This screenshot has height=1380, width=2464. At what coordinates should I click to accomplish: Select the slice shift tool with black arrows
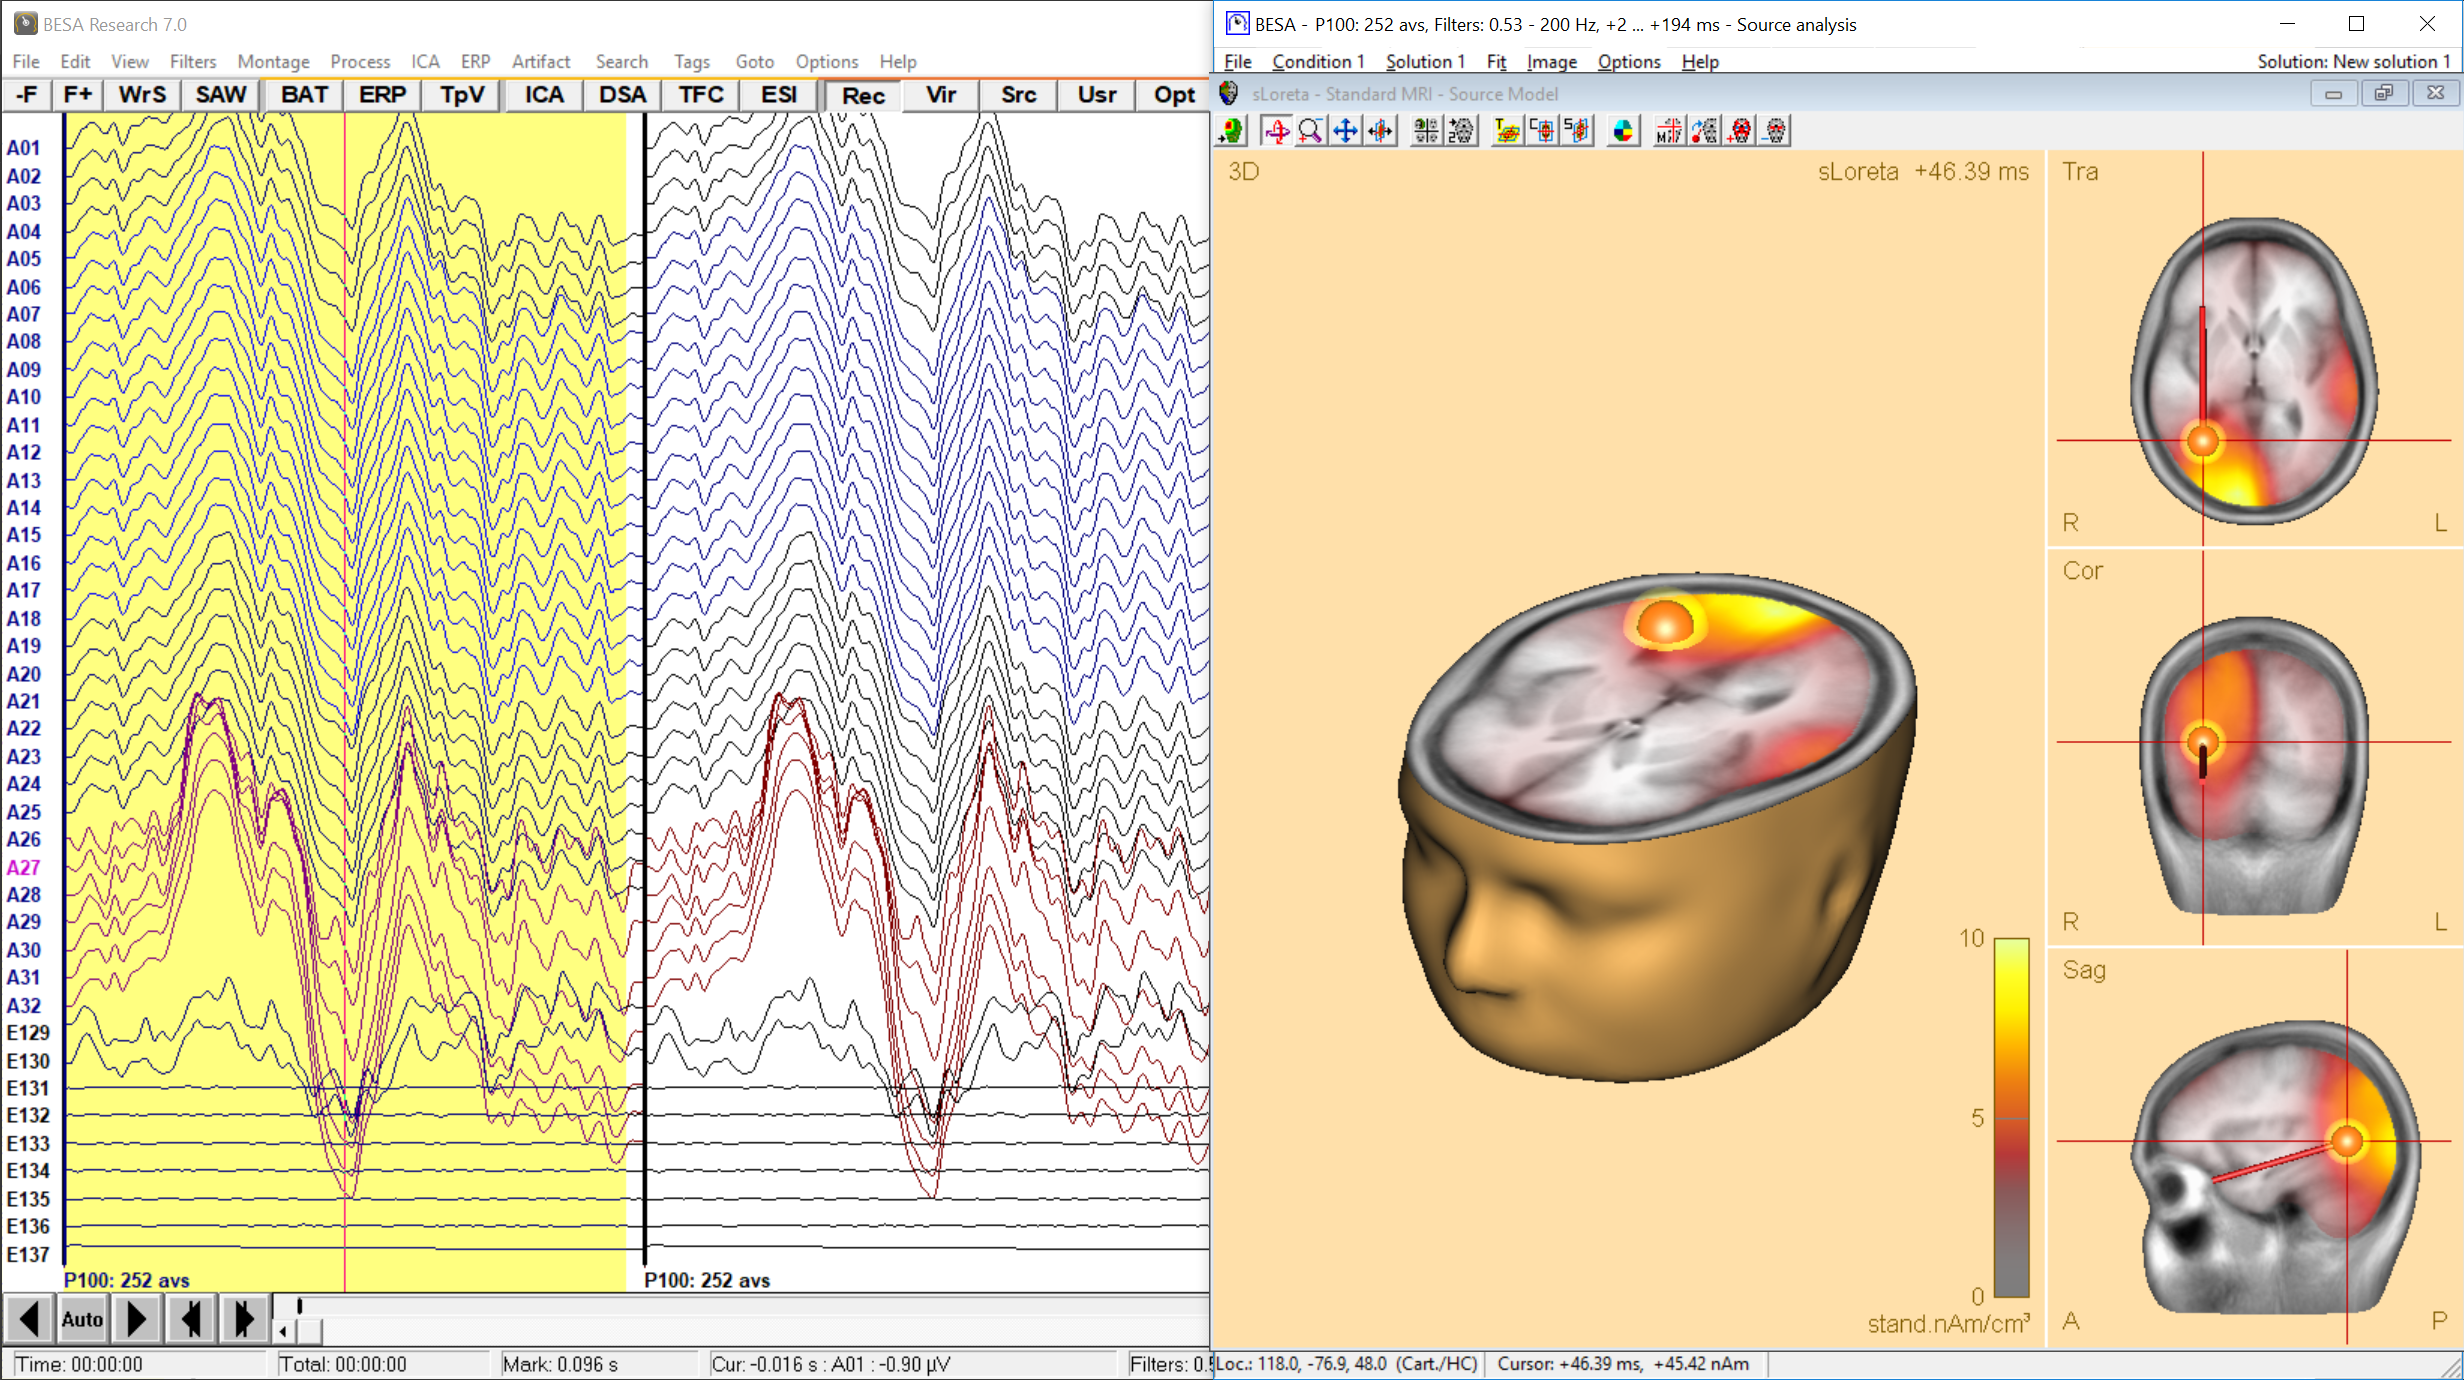(1381, 131)
